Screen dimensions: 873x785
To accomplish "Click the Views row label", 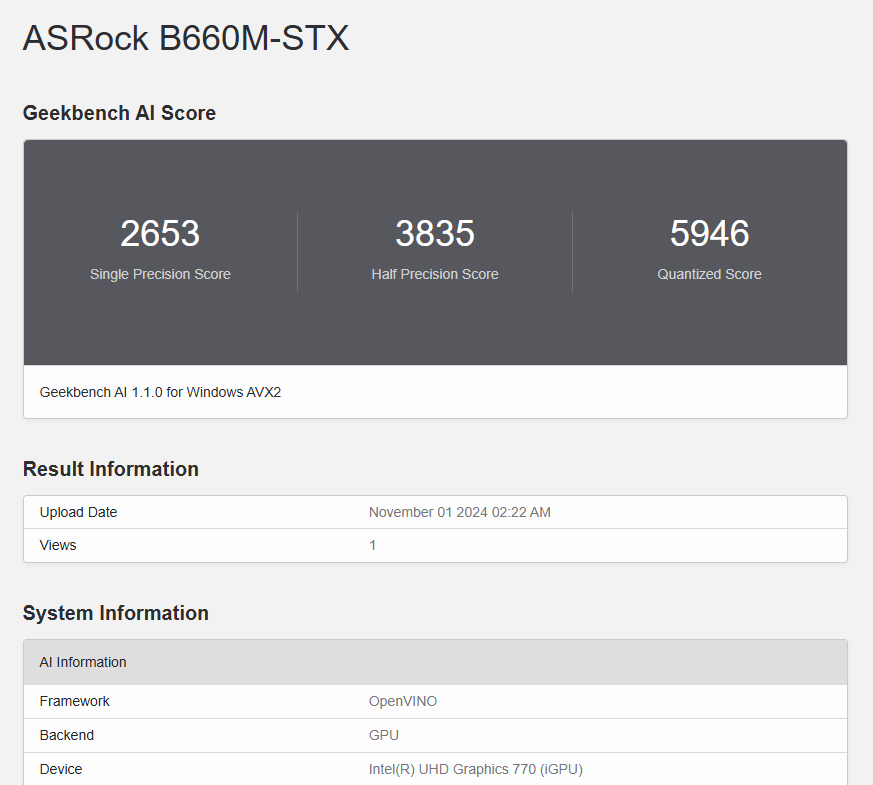I will [x=58, y=545].
